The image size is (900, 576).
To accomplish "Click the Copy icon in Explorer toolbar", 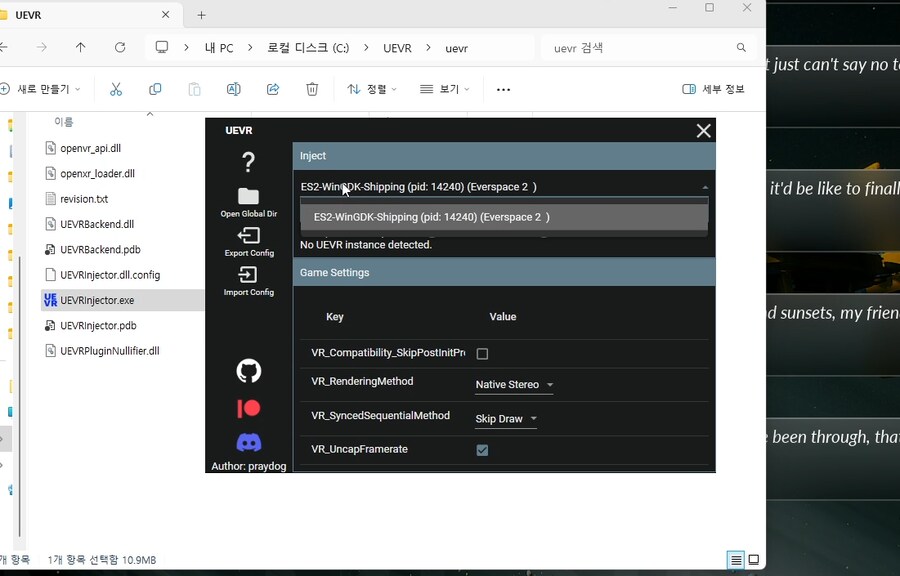I will click(x=155, y=89).
